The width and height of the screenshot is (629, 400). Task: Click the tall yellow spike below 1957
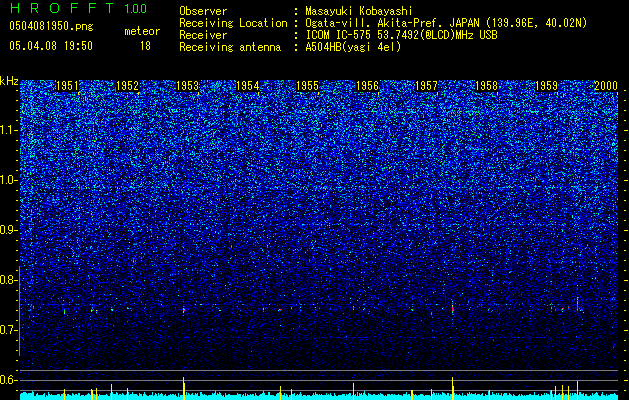point(452,388)
